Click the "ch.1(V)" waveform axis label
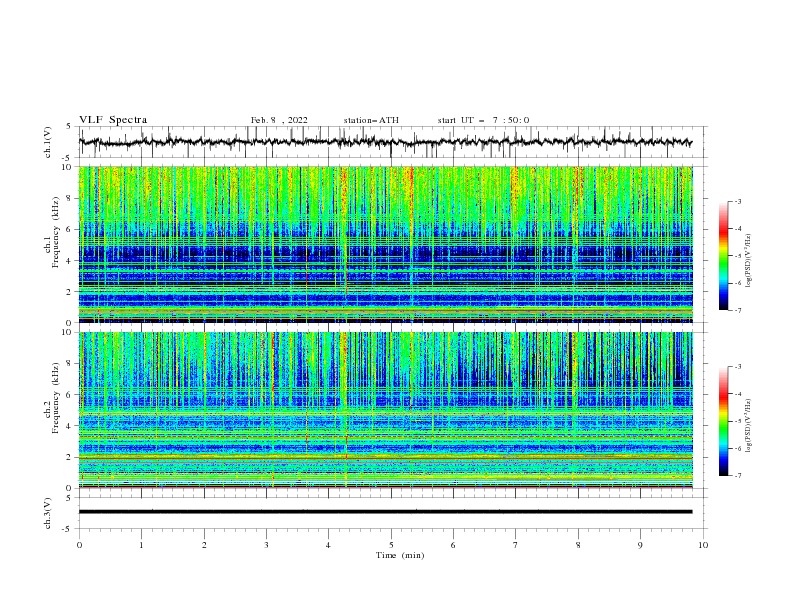Viewport: 792px width, 612px height. point(48,142)
